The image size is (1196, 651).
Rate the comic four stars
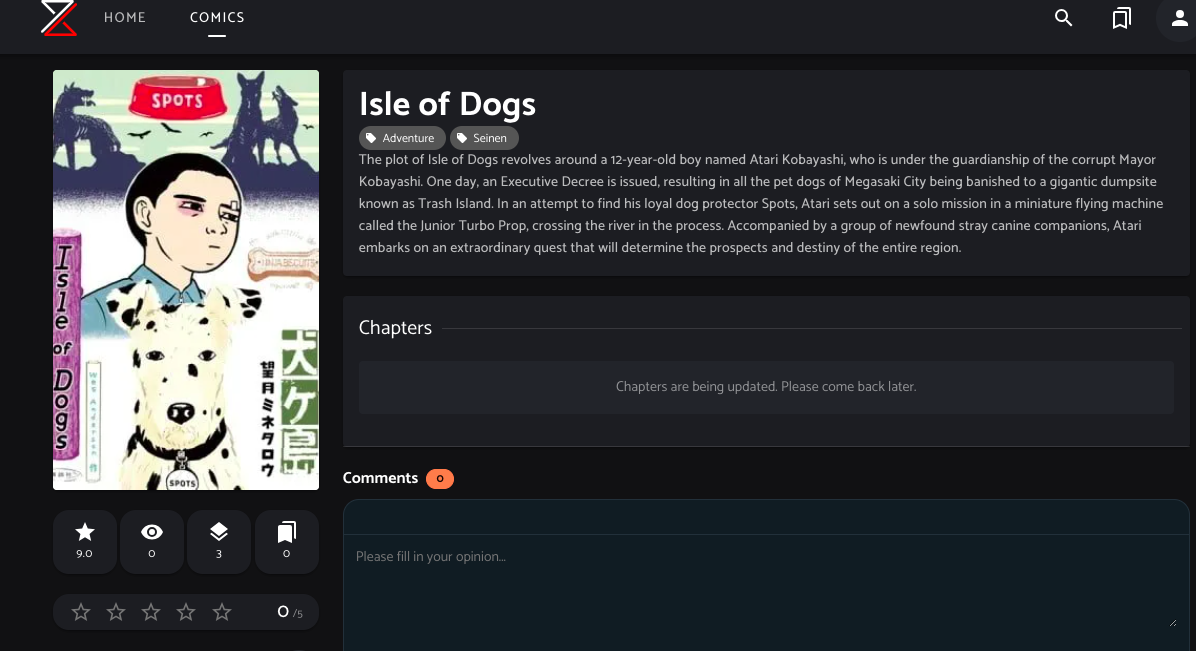186,612
